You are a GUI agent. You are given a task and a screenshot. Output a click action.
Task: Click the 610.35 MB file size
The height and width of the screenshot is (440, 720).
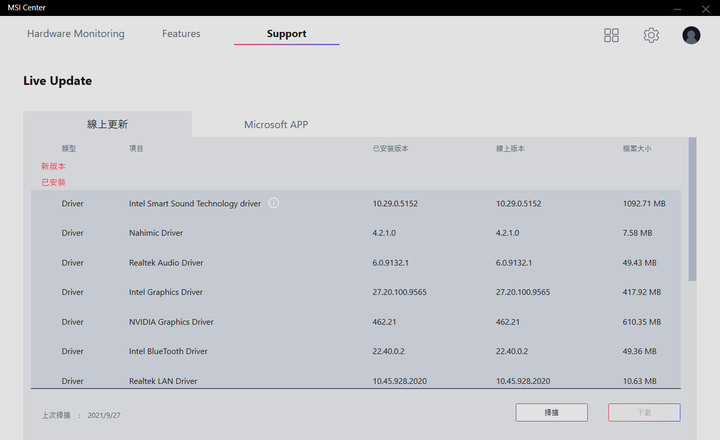click(x=641, y=322)
